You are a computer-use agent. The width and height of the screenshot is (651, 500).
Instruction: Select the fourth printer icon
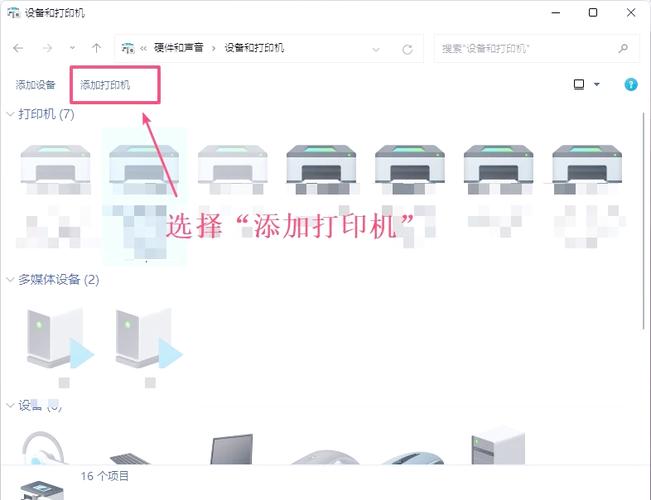click(321, 164)
